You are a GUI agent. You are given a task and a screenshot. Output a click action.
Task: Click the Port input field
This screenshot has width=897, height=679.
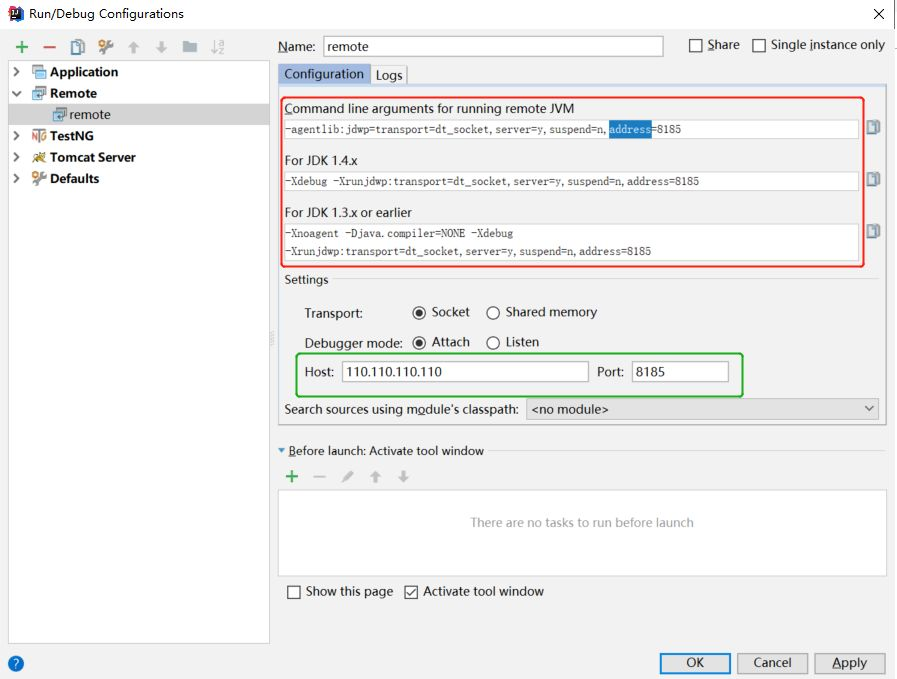pyautogui.click(x=680, y=372)
